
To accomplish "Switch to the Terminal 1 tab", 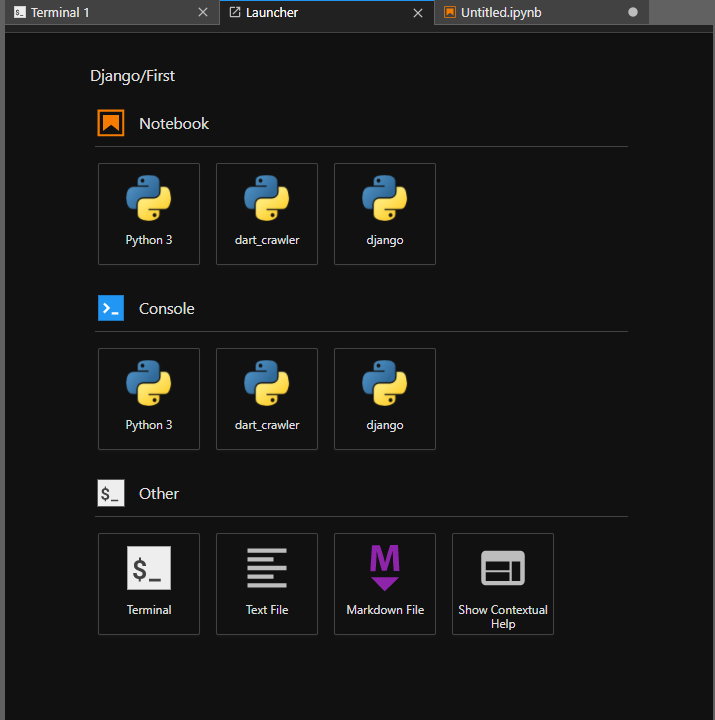I will [x=112, y=12].
